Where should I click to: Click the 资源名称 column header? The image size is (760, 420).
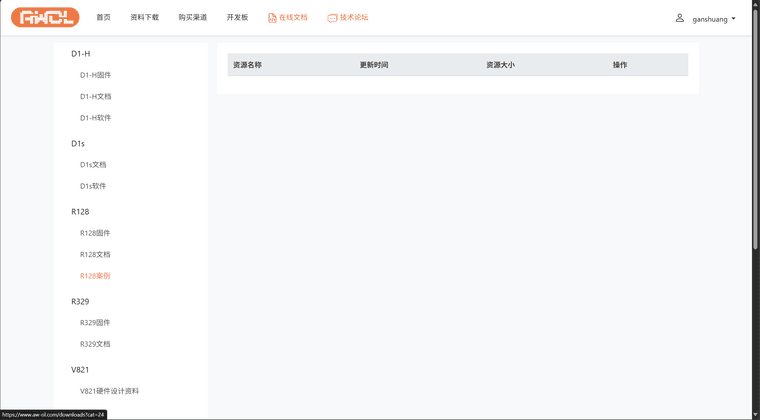247,65
